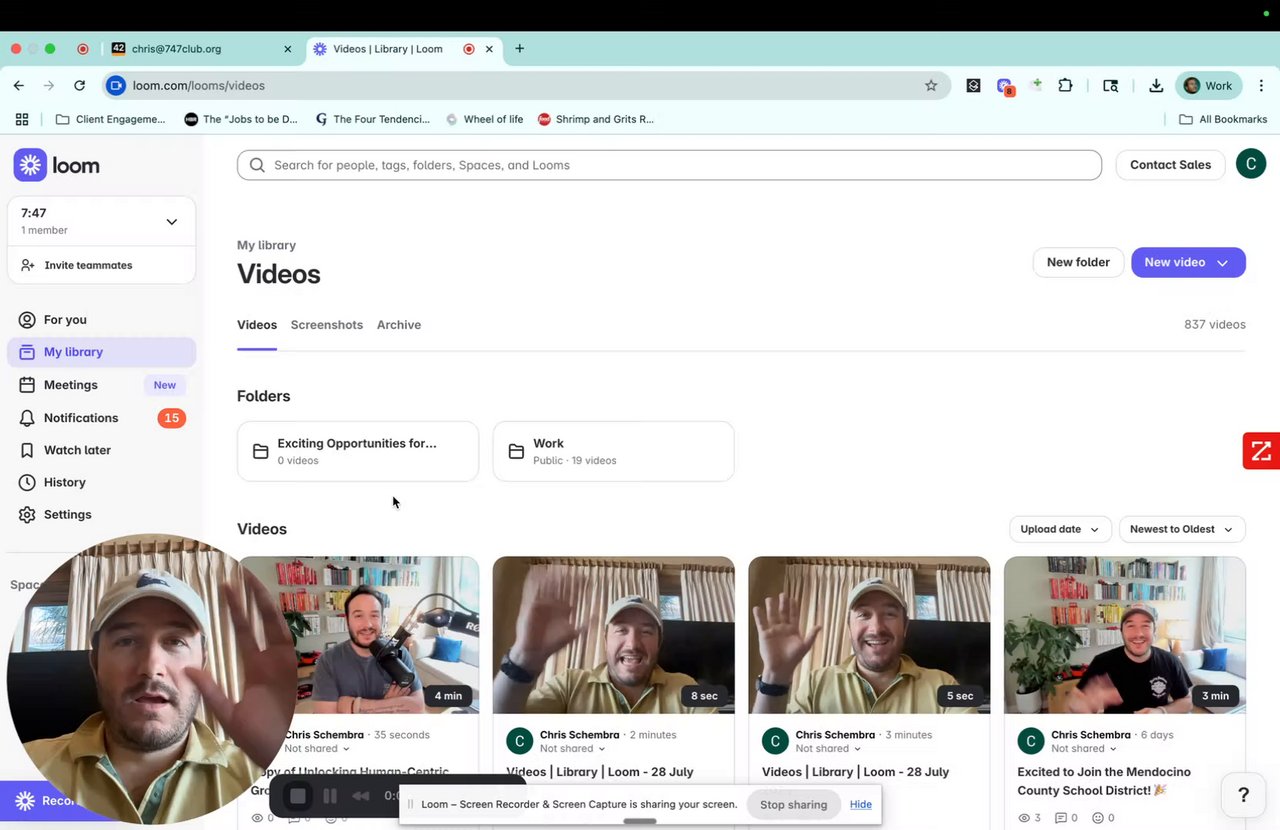Open the 3 min video thumbnail
This screenshot has height=830, width=1280.
pyautogui.click(x=1125, y=635)
